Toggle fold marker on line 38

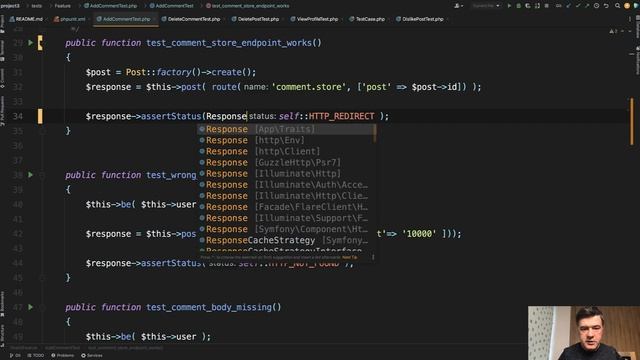pyautogui.click(x=42, y=175)
